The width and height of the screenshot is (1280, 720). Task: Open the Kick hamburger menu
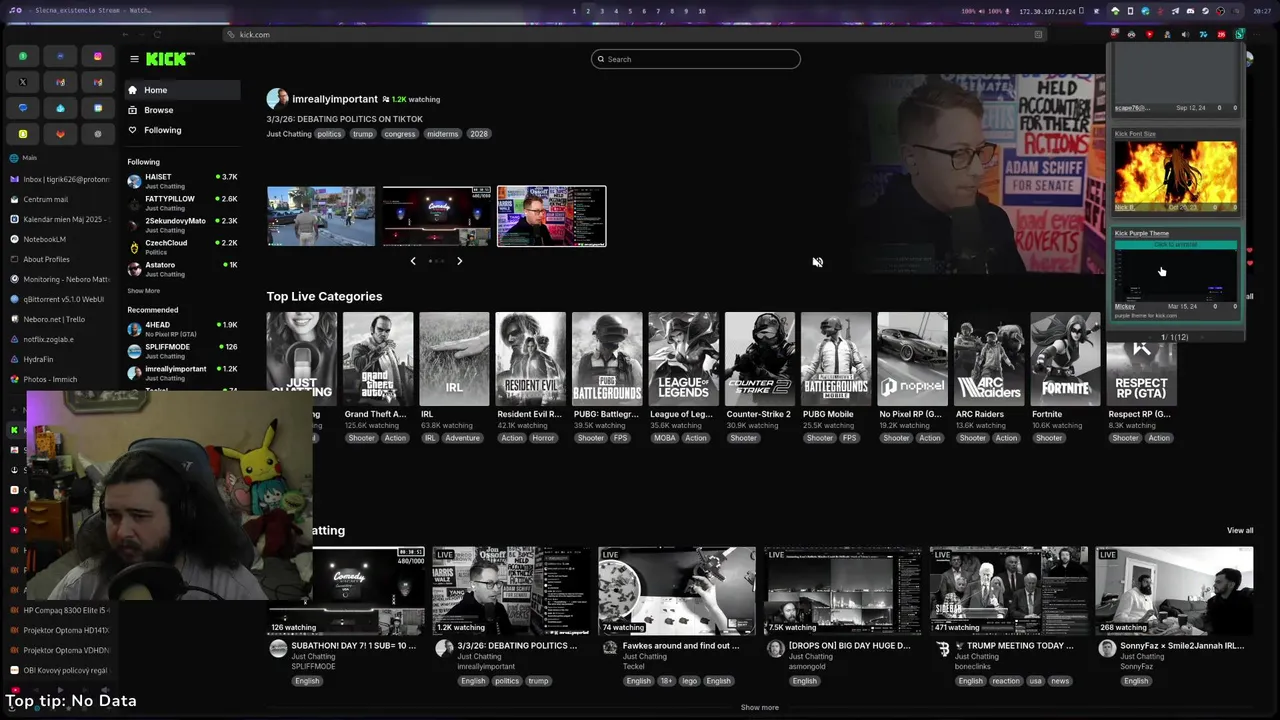pyautogui.click(x=134, y=59)
